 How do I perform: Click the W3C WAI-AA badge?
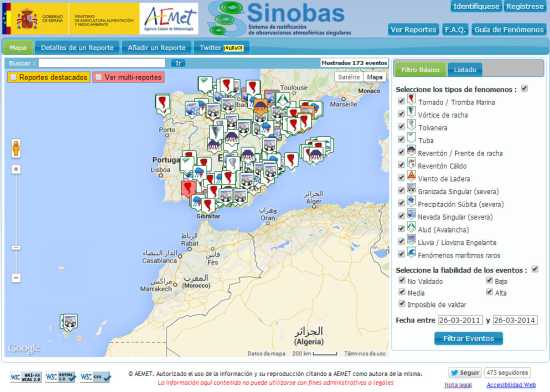(x=26, y=377)
